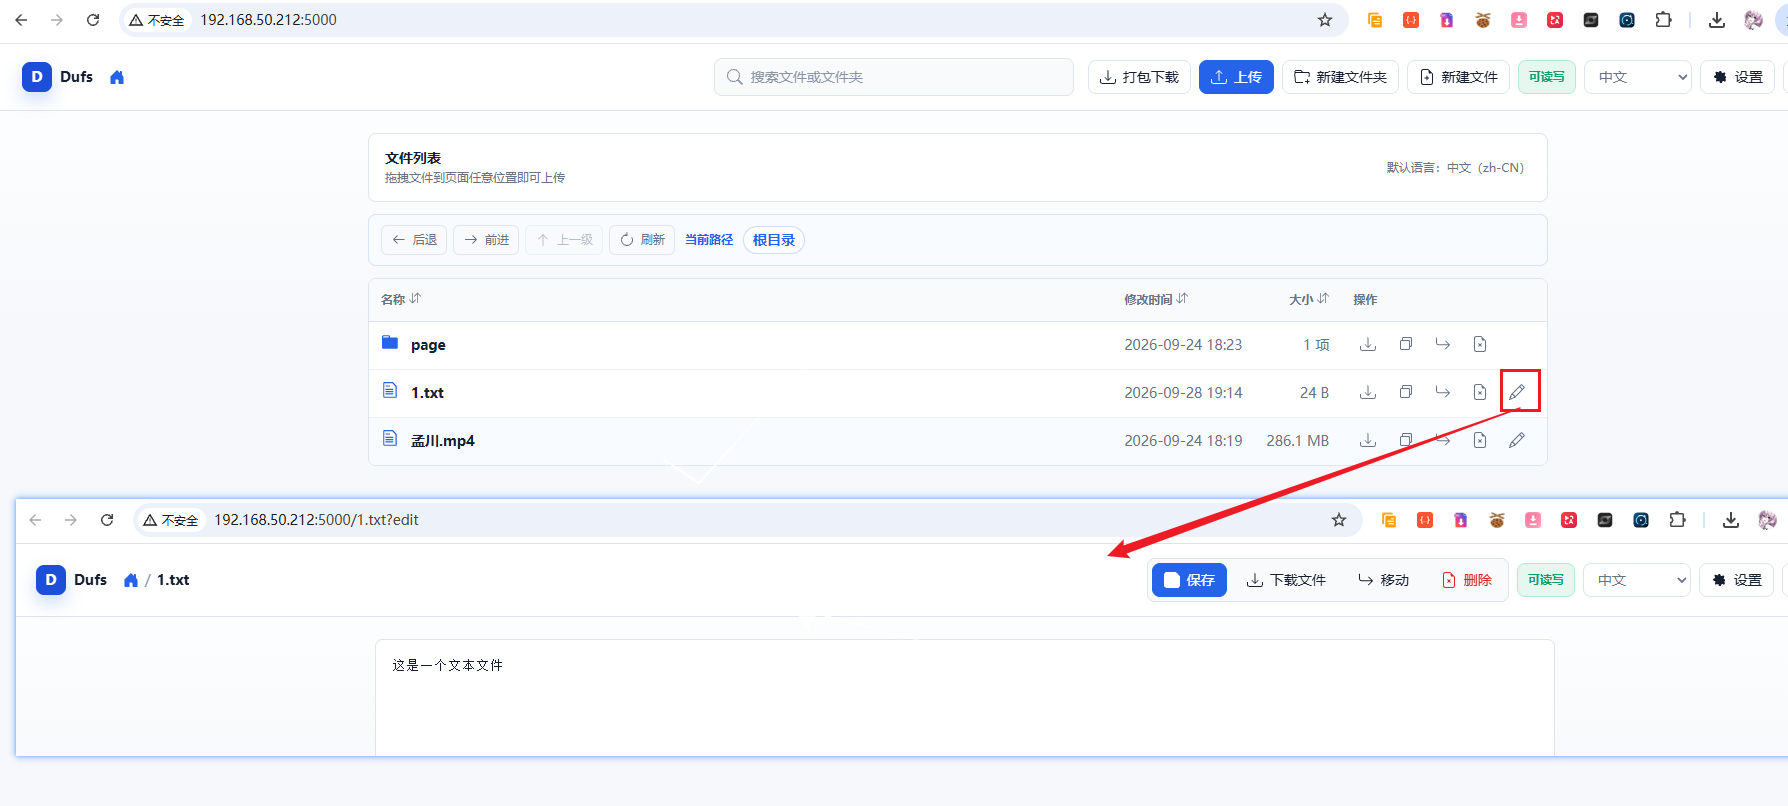Open the 中文 language dropdown in top window

tap(1638, 77)
